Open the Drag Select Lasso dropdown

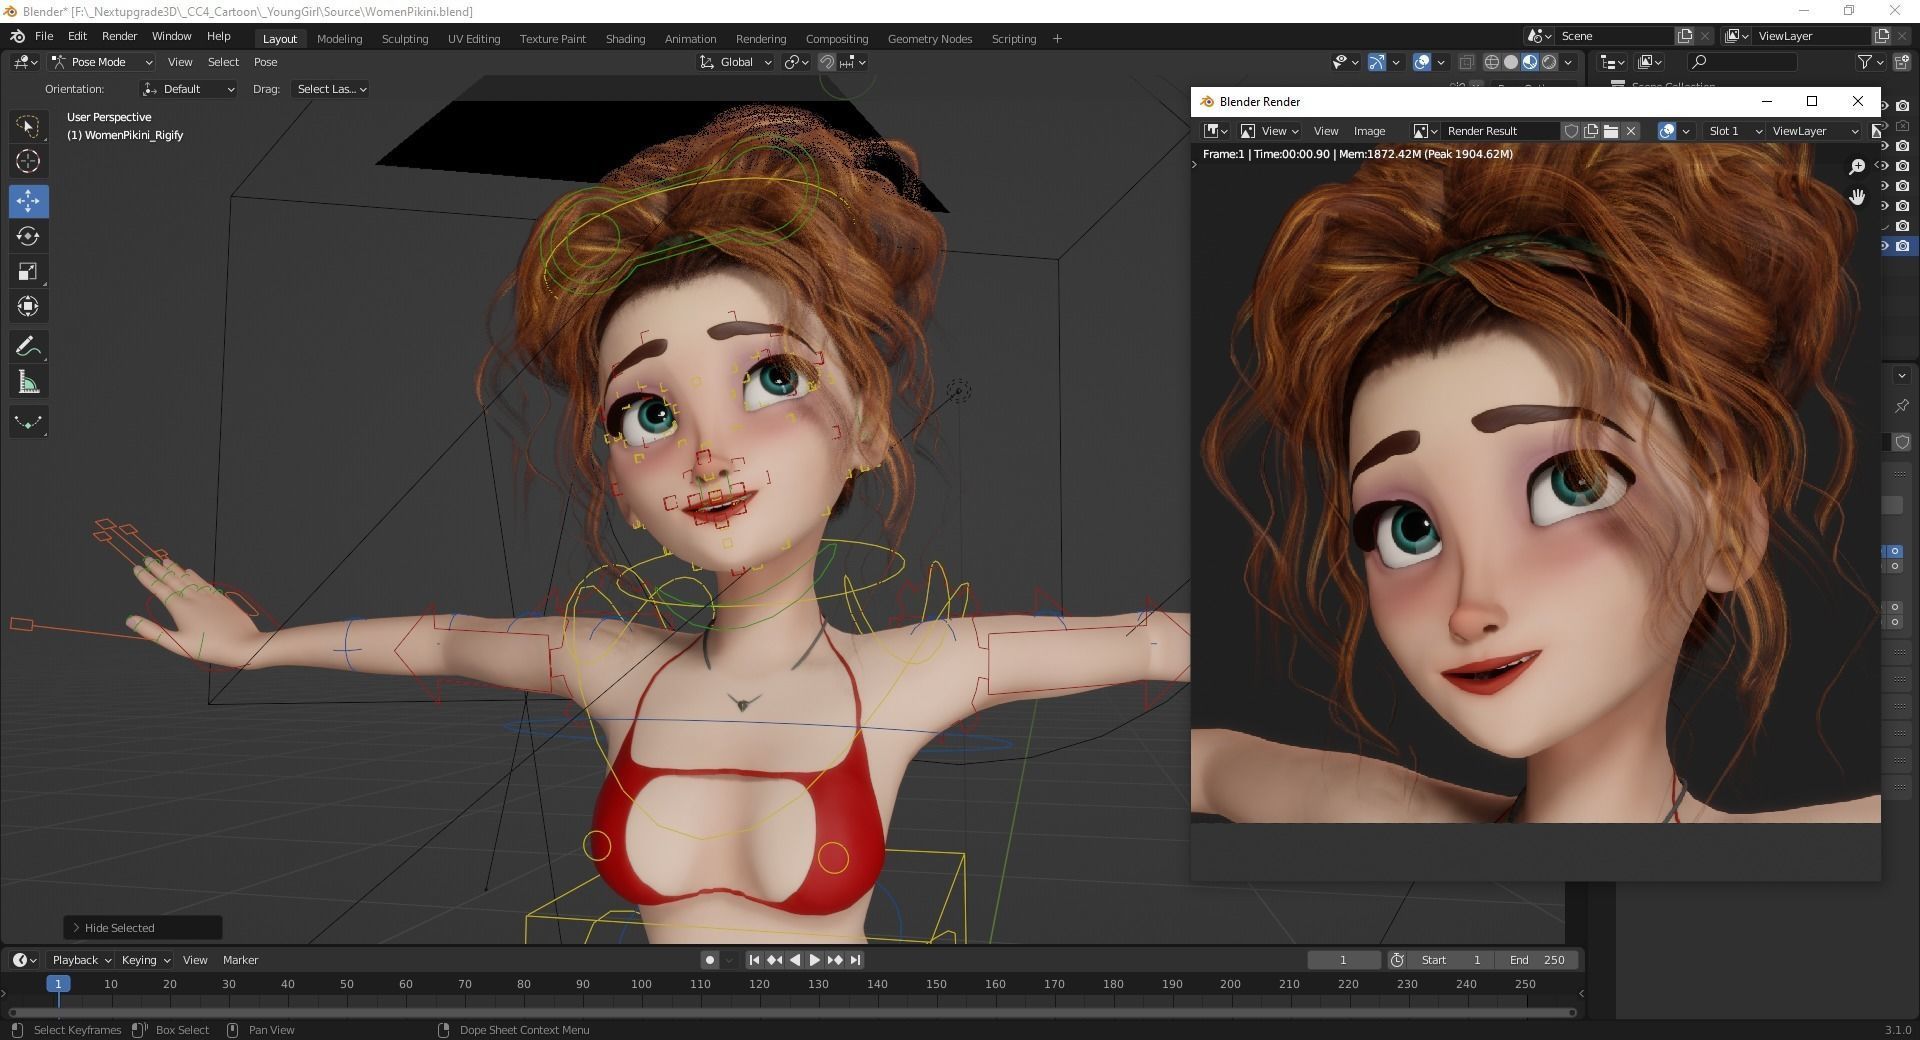(x=331, y=89)
